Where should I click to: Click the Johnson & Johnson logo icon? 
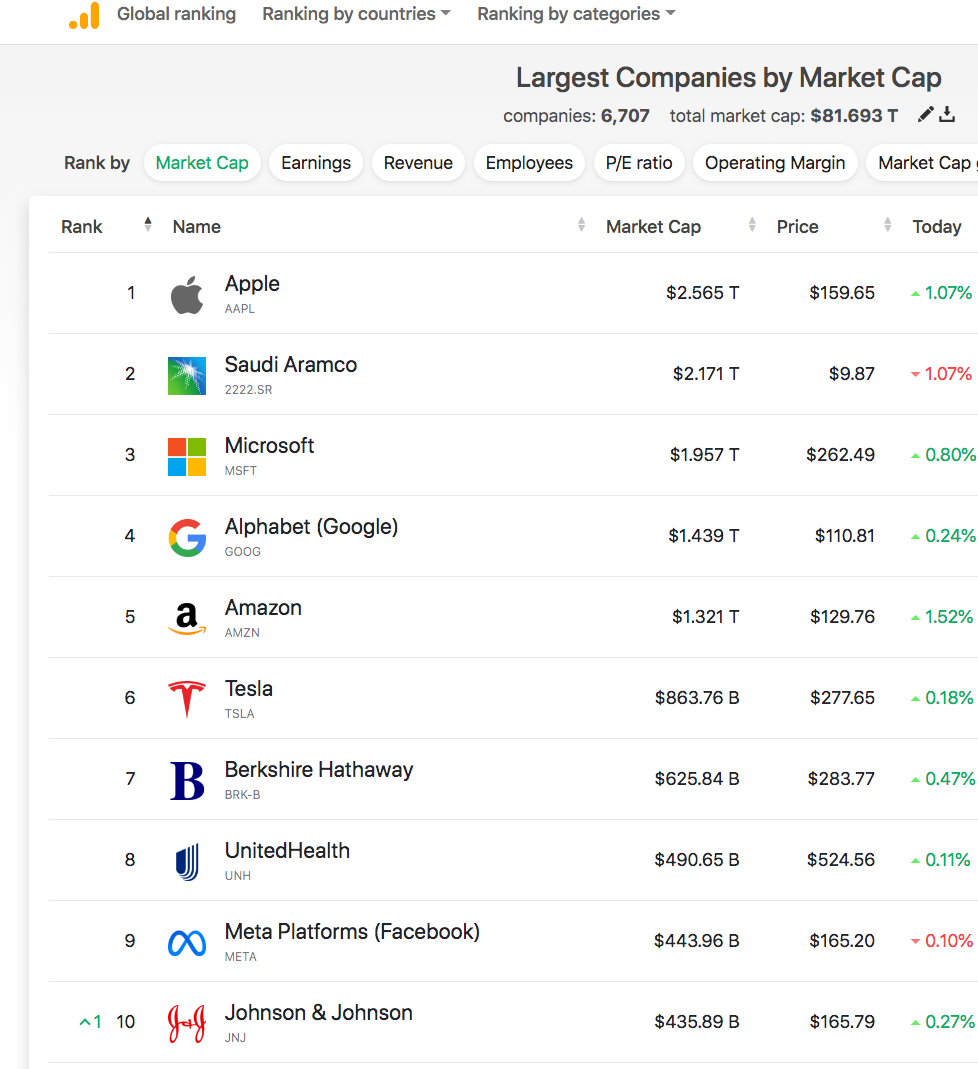tap(187, 1023)
